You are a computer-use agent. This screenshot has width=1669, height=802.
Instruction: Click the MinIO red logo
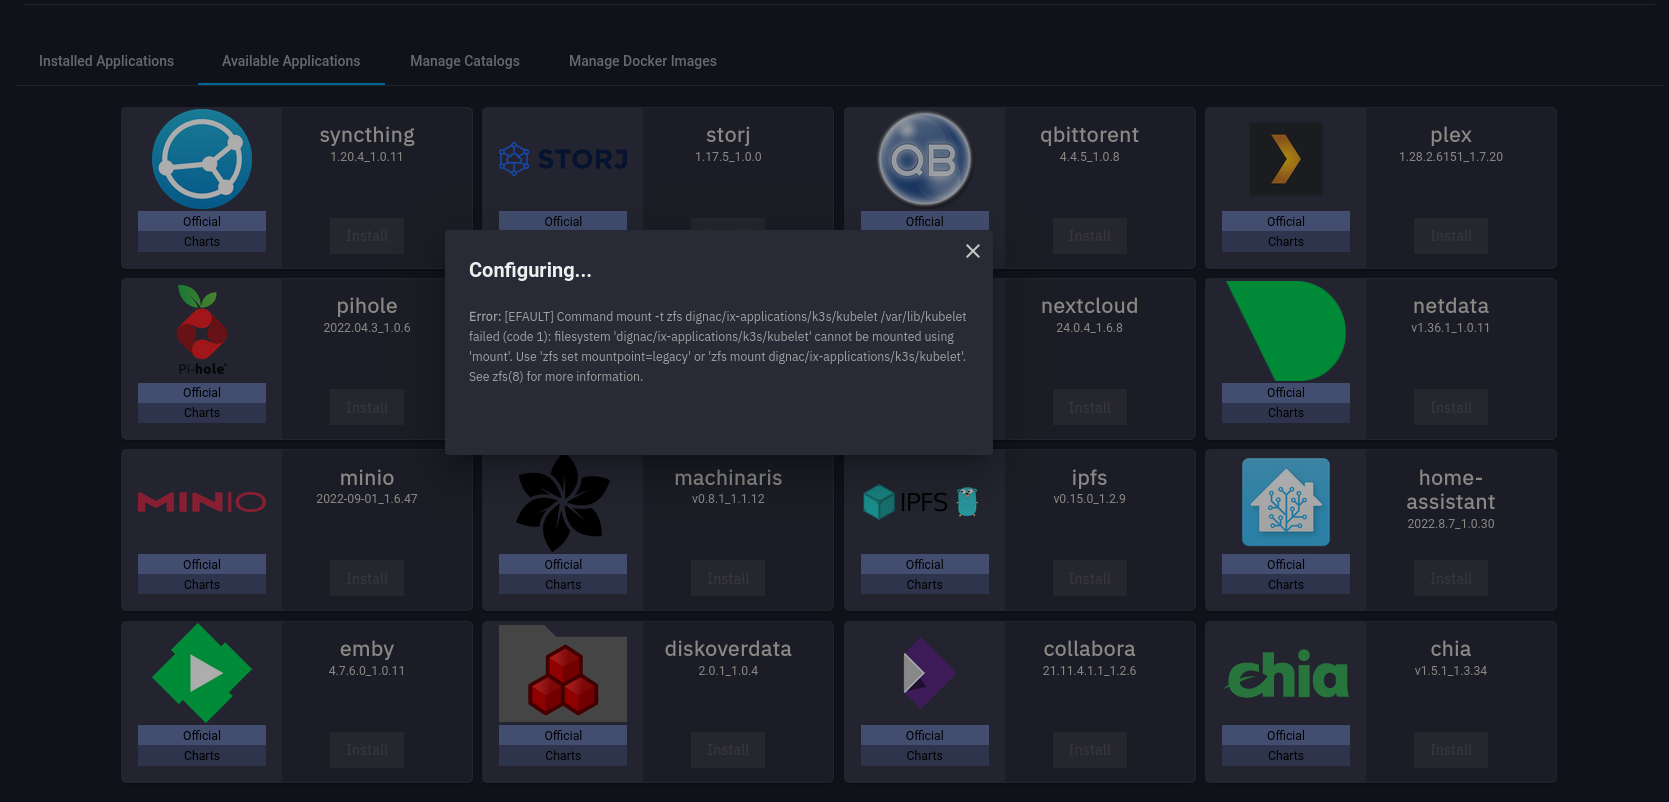202,502
